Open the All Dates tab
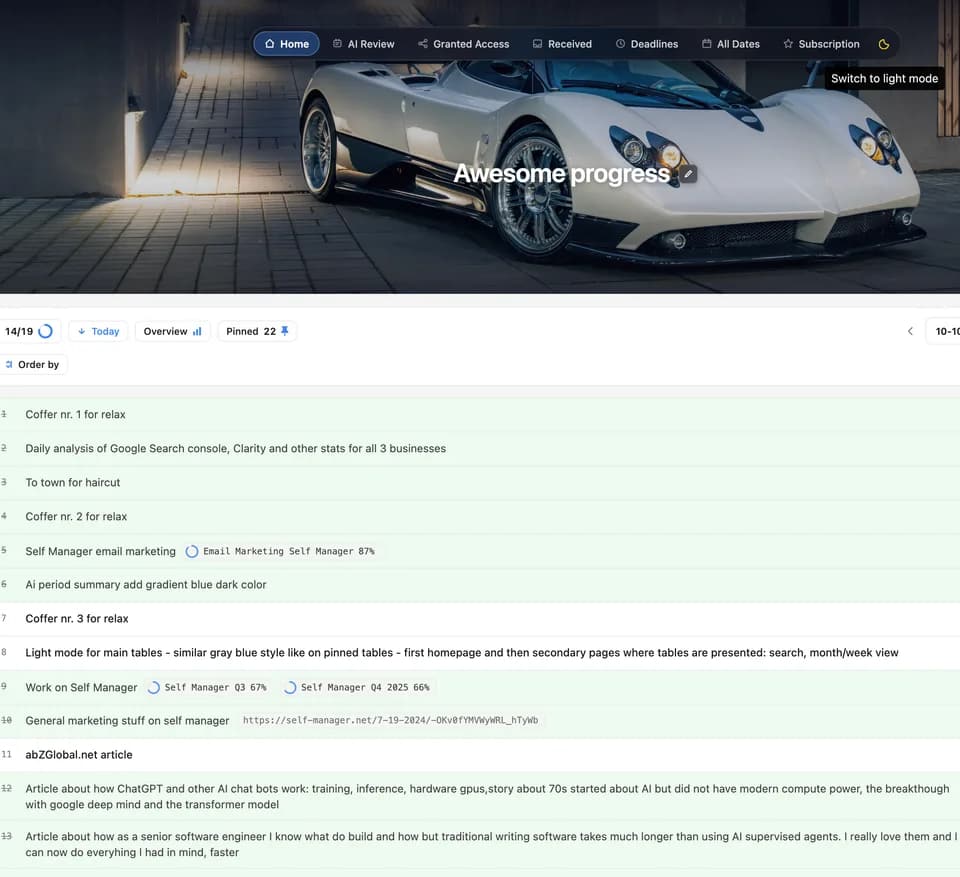Image resolution: width=960 pixels, height=877 pixels. click(x=730, y=44)
